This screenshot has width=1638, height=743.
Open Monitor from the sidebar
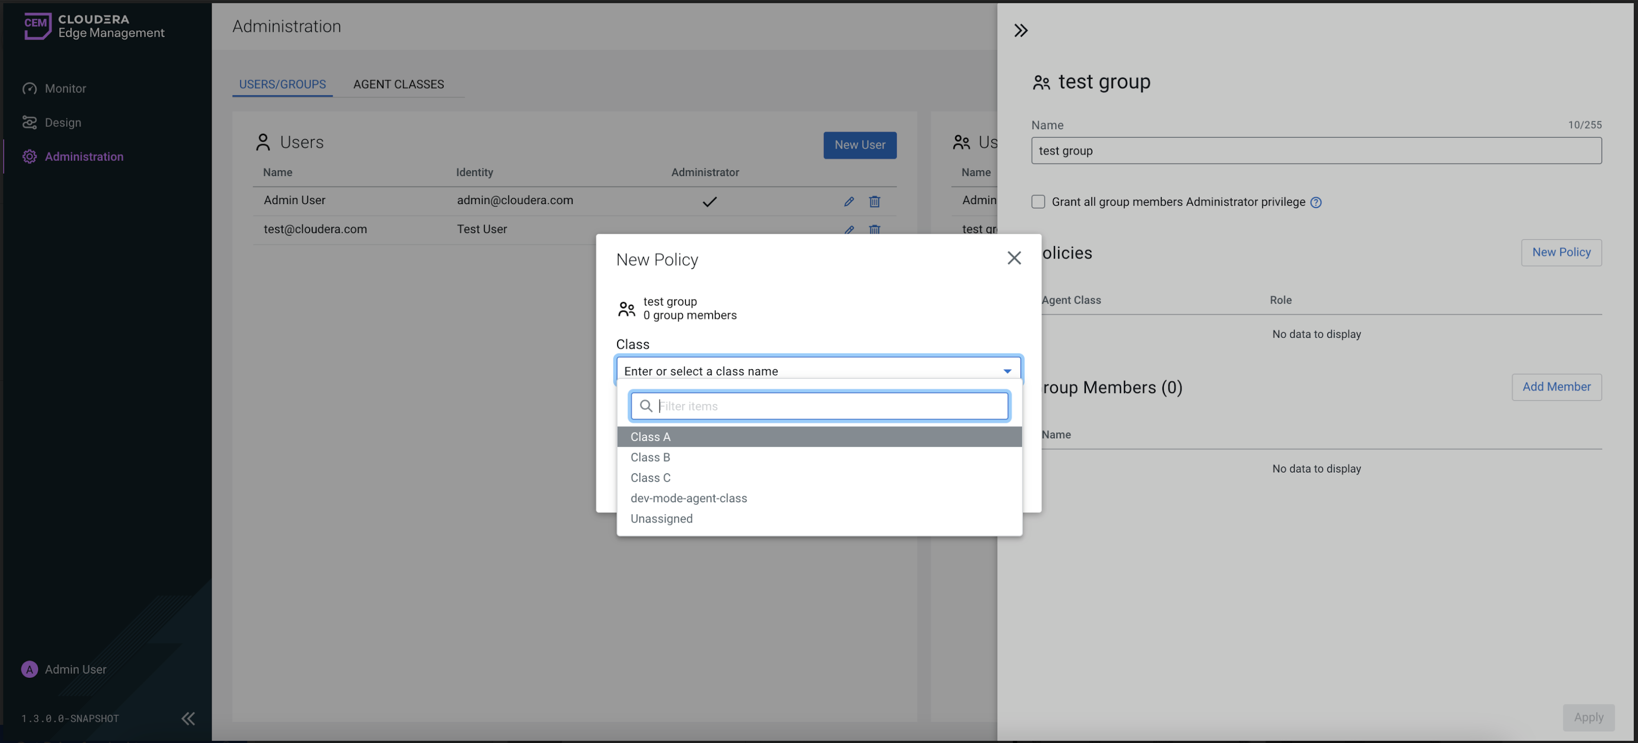(x=65, y=89)
